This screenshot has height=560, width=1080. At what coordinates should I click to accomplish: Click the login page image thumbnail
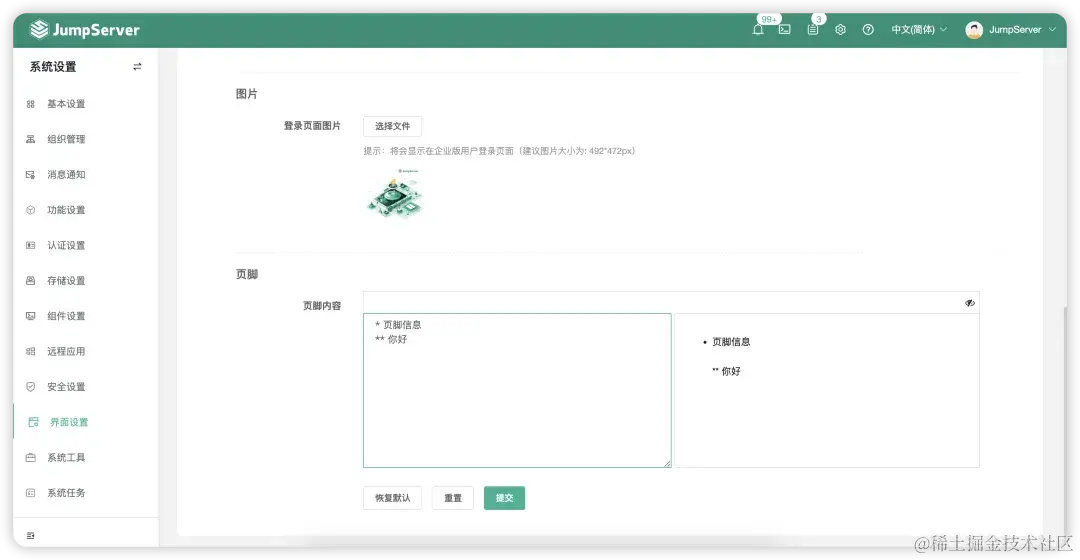(x=395, y=194)
